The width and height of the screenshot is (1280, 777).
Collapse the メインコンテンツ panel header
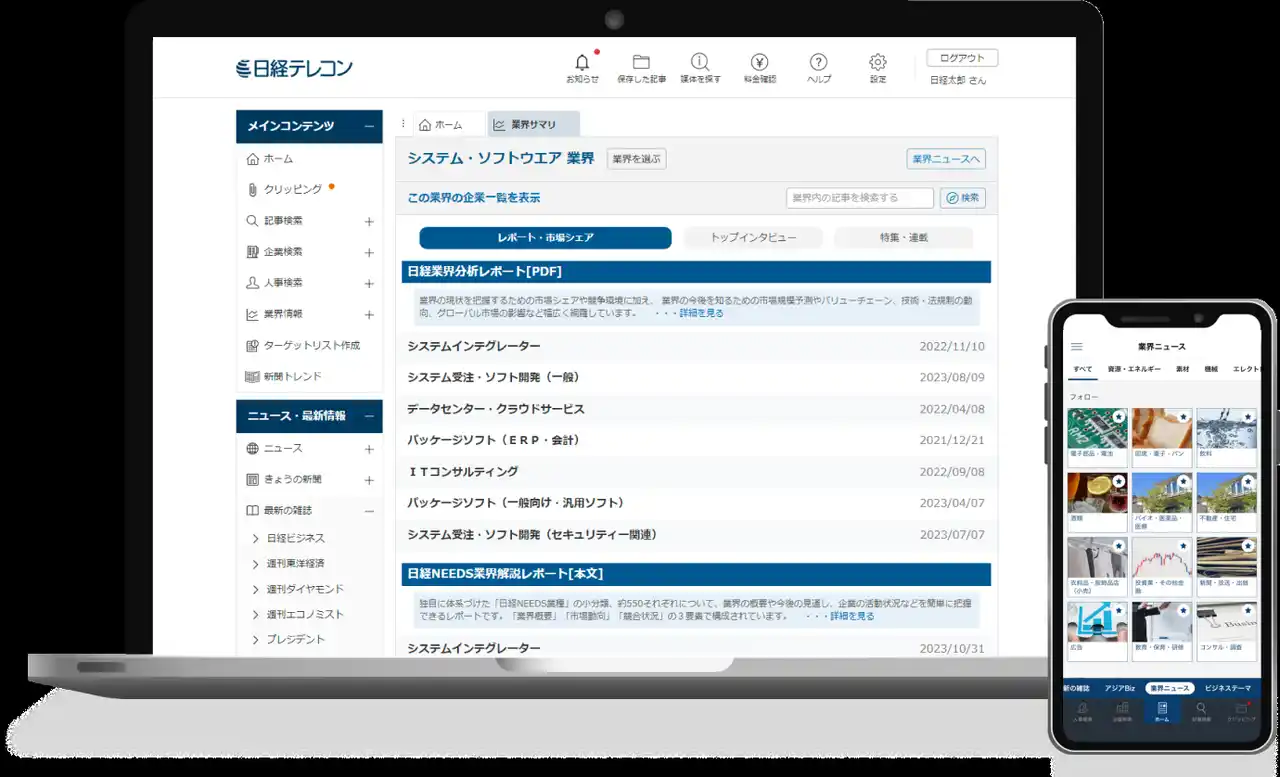(369, 126)
